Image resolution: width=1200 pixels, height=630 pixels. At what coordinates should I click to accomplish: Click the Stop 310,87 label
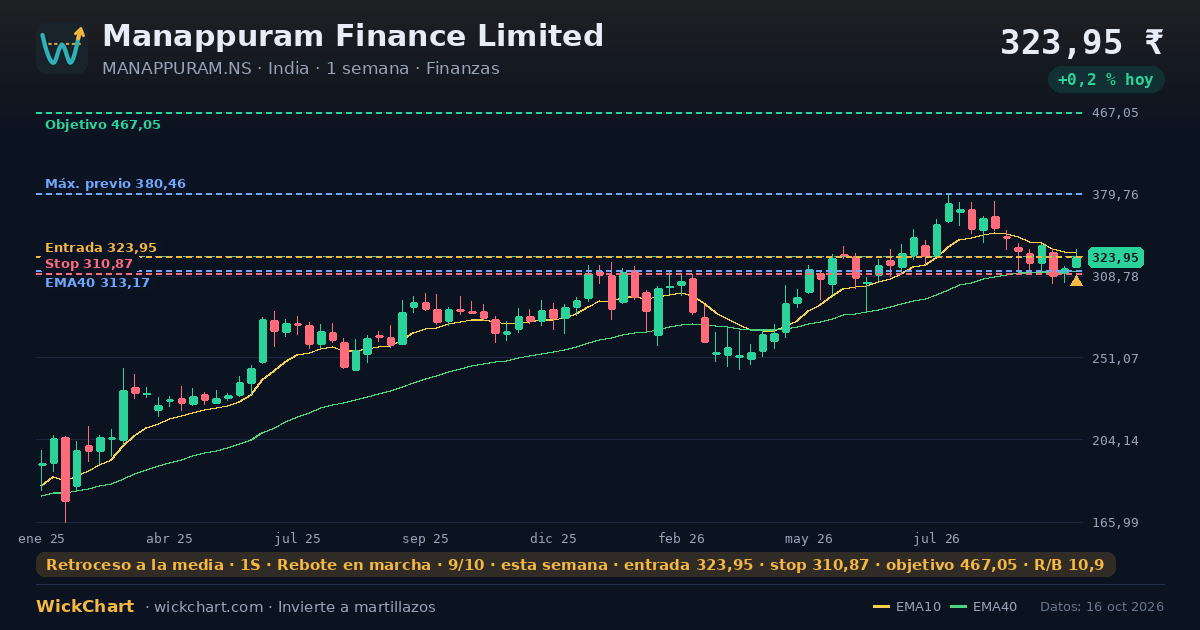[x=89, y=264]
